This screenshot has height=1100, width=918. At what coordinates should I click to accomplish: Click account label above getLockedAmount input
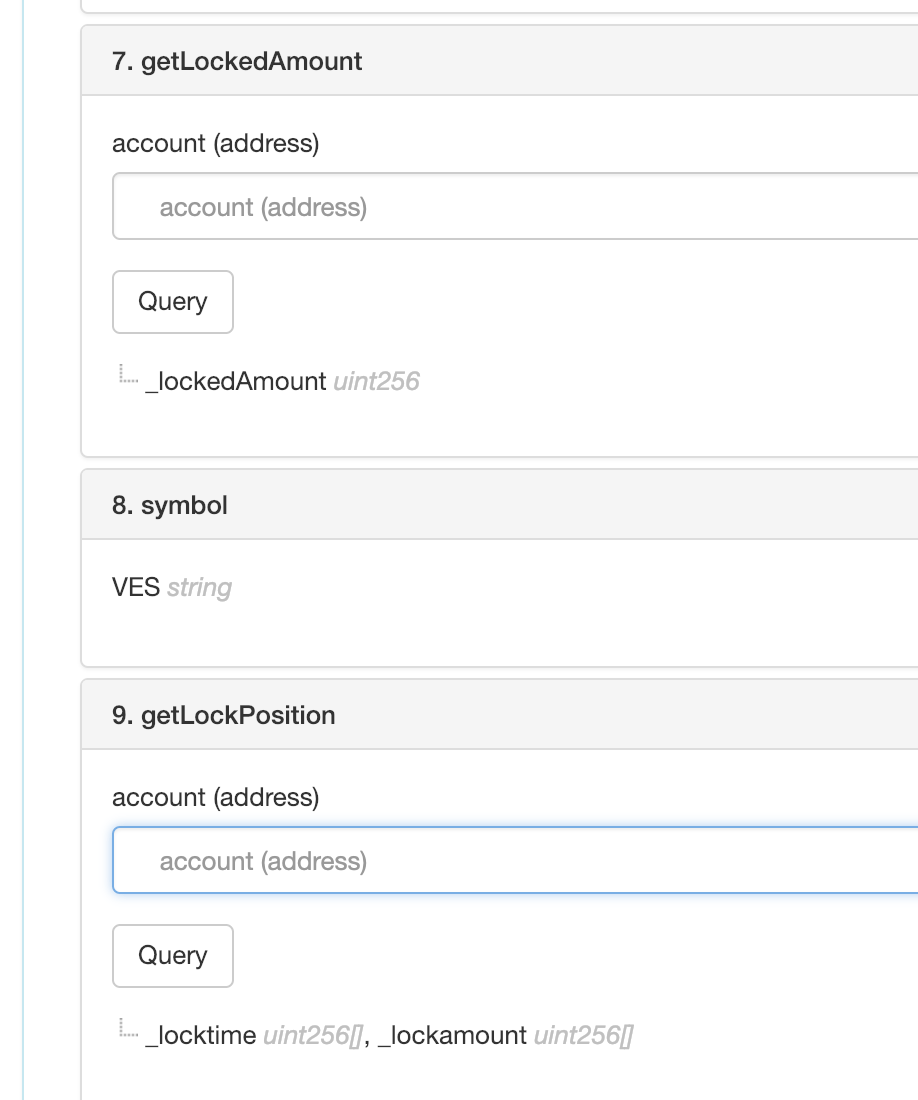click(x=215, y=143)
